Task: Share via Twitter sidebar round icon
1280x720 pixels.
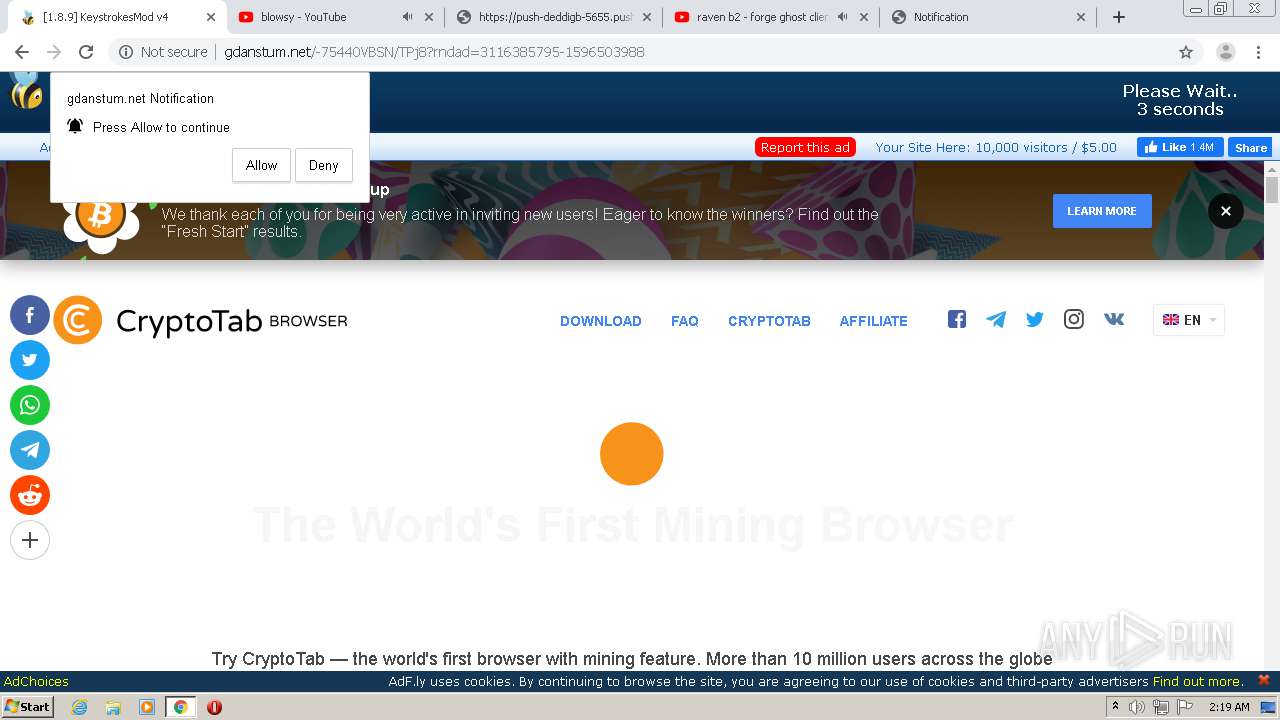Action: point(30,360)
